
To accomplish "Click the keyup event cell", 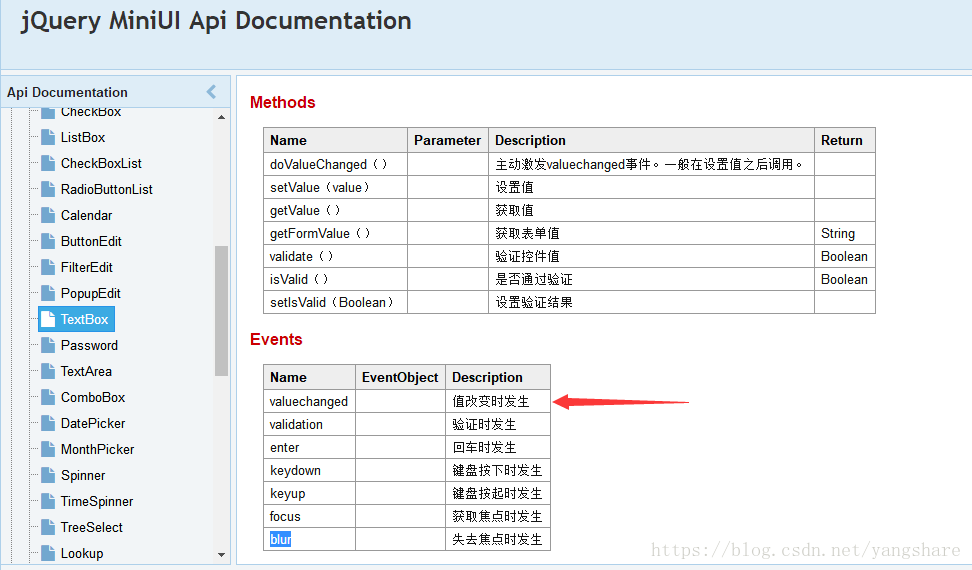I will tap(309, 493).
